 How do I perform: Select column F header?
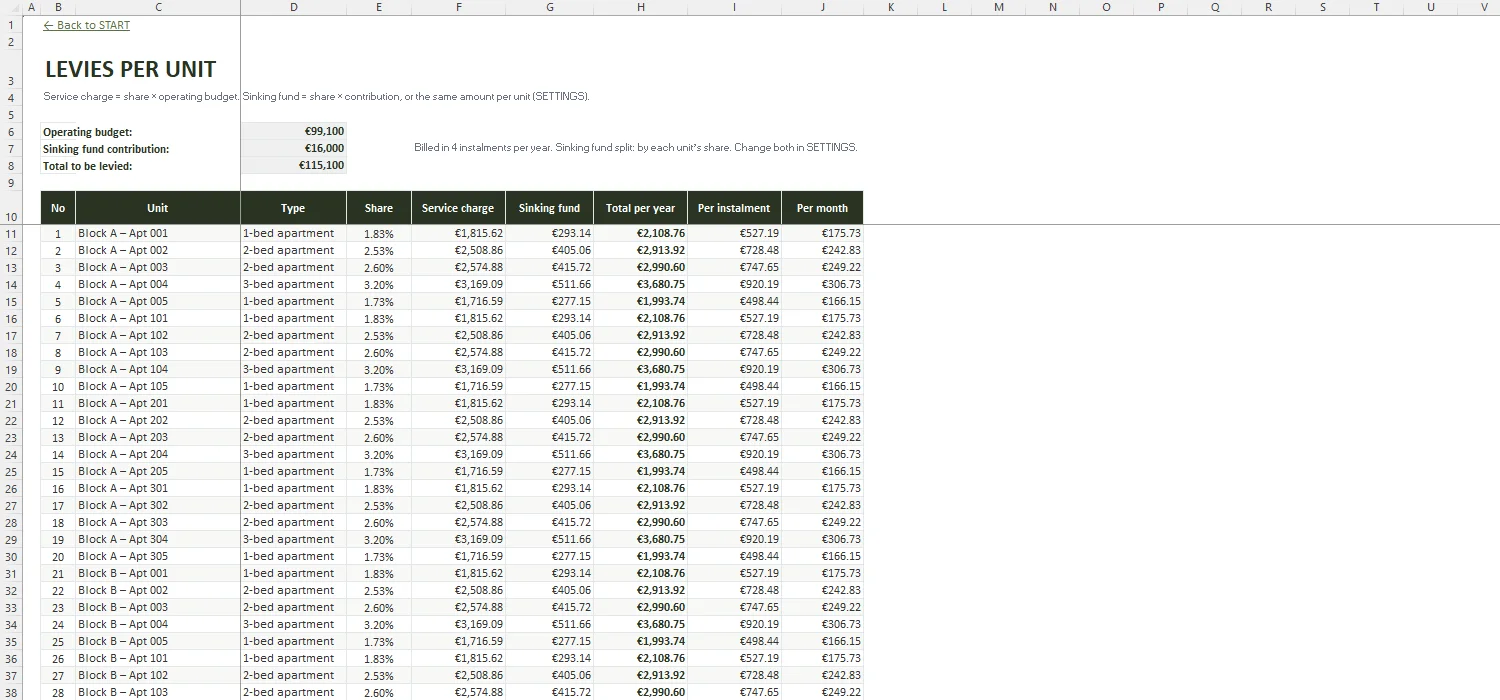click(x=458, y=7)
